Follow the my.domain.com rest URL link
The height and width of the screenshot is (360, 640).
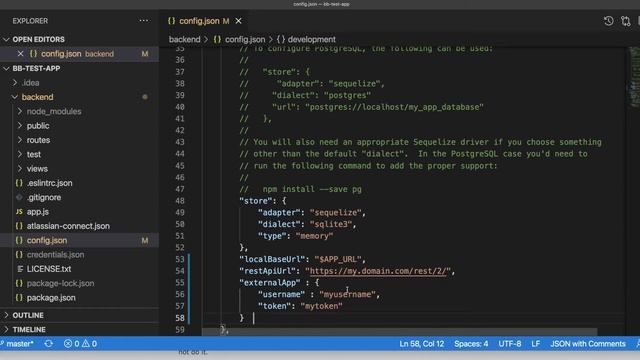378,271
